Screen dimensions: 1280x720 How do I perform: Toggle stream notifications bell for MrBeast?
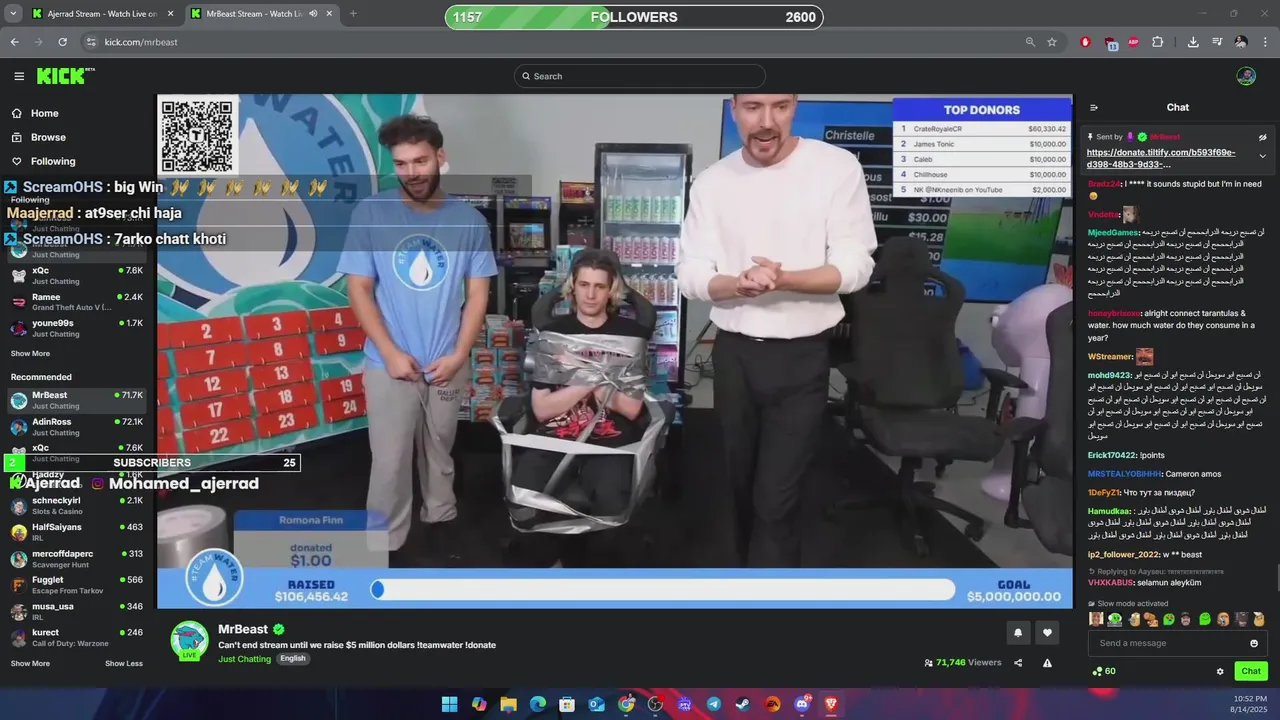pyautogui.click(x=1018, y=632)
